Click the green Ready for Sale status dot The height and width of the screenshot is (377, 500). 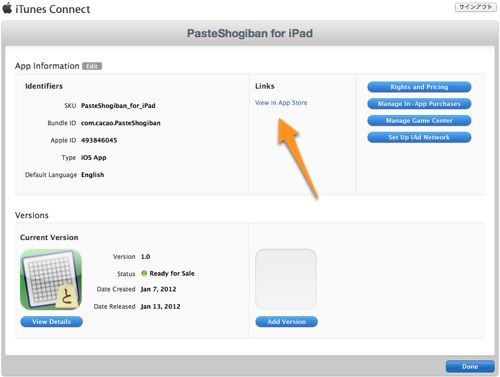(x=144, y=273)
